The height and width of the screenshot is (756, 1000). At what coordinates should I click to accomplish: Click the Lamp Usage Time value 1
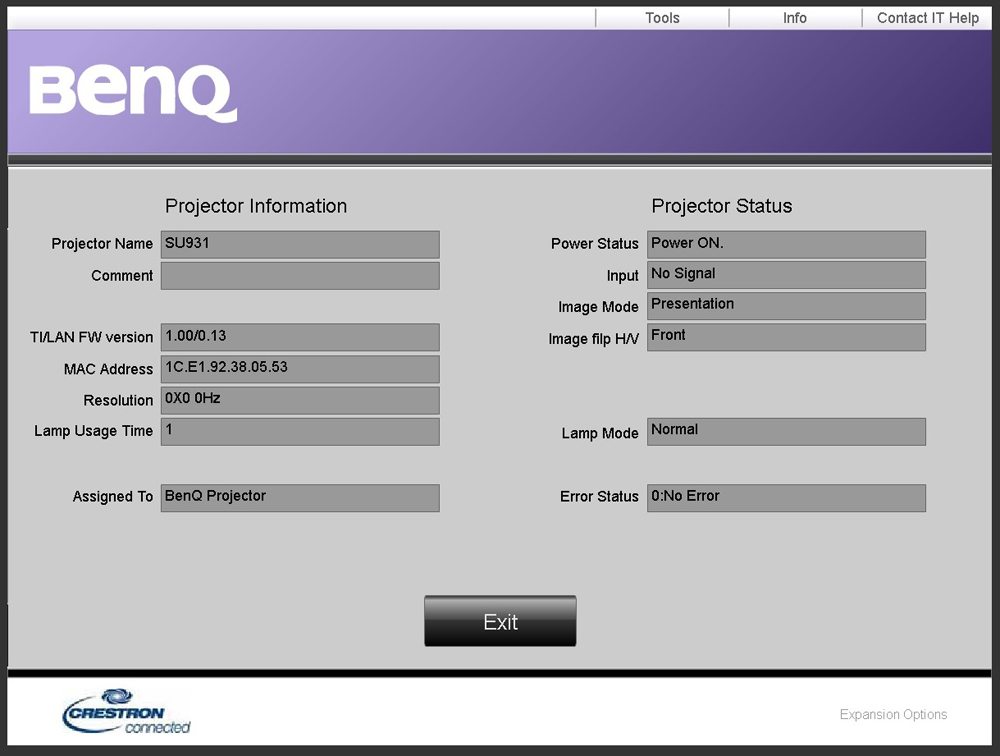300,431
